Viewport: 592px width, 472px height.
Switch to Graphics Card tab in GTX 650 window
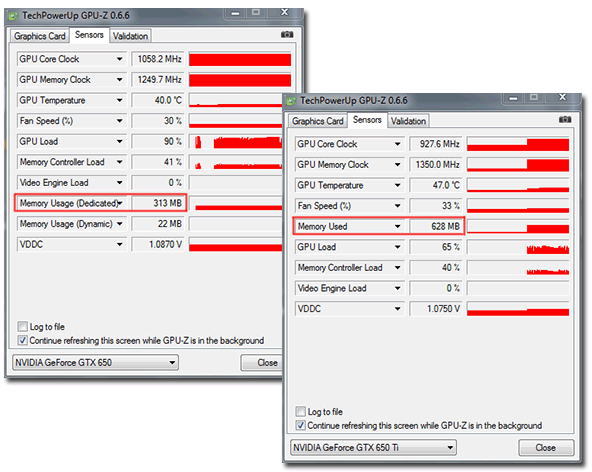click(x=40, y=36)
